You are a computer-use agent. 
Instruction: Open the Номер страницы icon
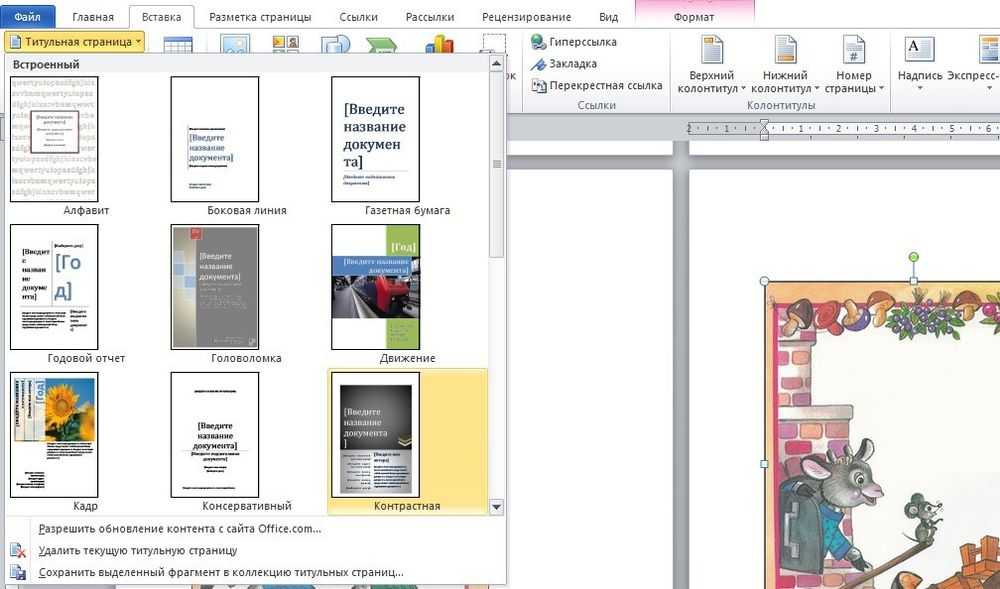coord(853,50)
